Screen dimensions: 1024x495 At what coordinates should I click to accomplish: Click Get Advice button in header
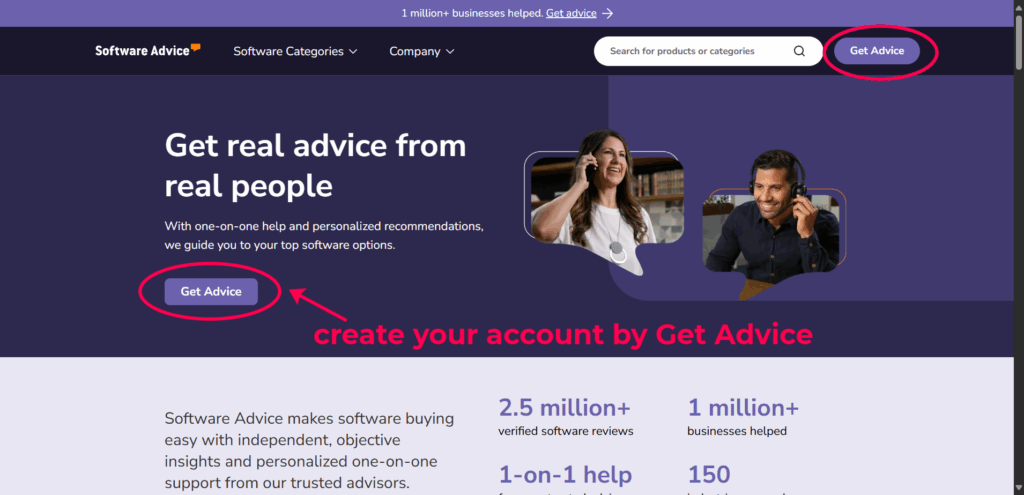click(877, 51)
